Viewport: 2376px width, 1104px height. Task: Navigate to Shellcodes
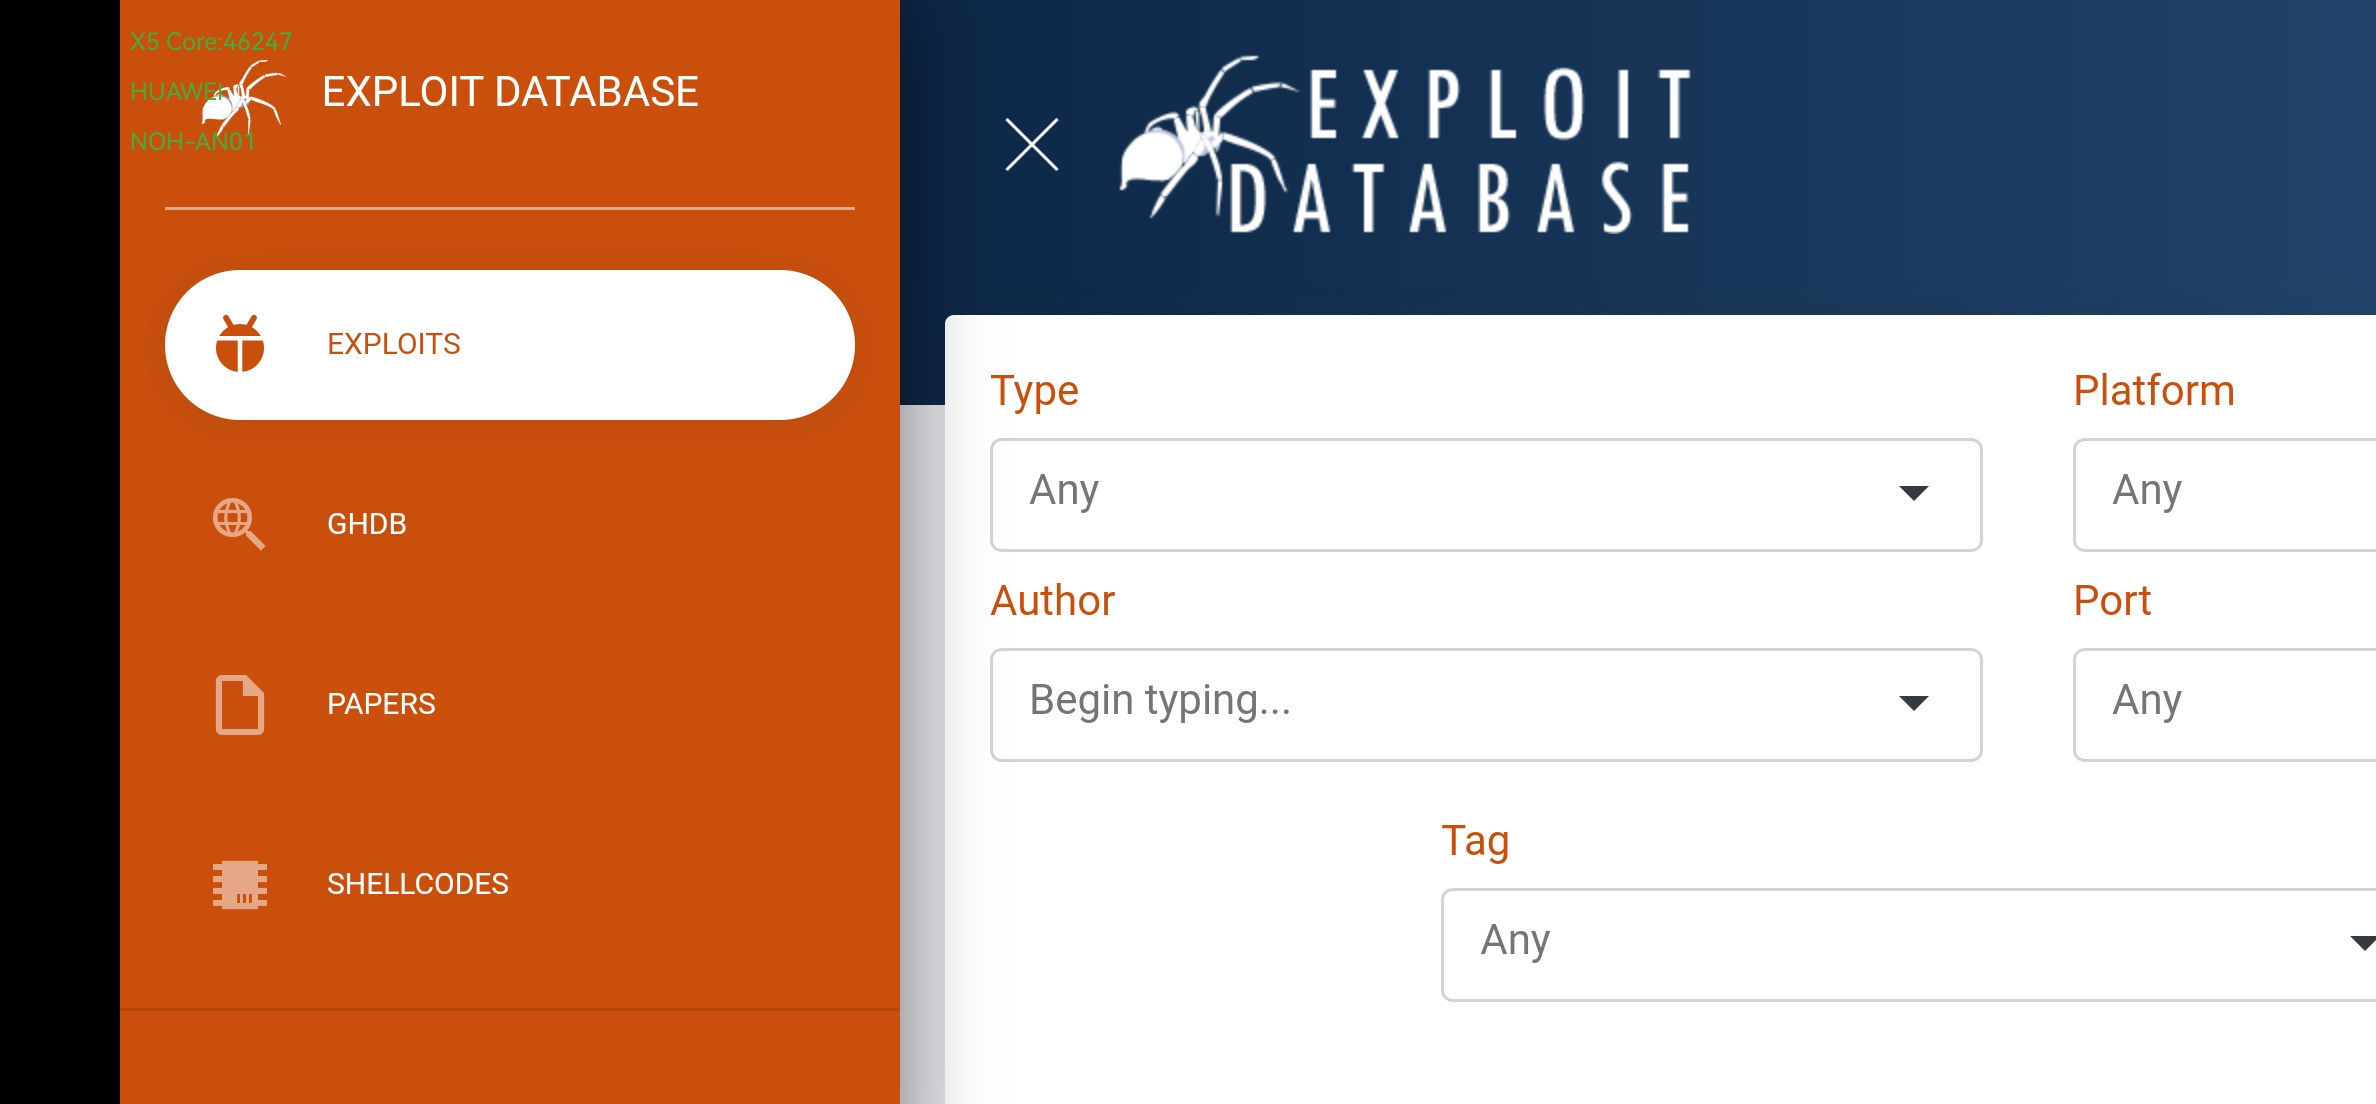510,884
